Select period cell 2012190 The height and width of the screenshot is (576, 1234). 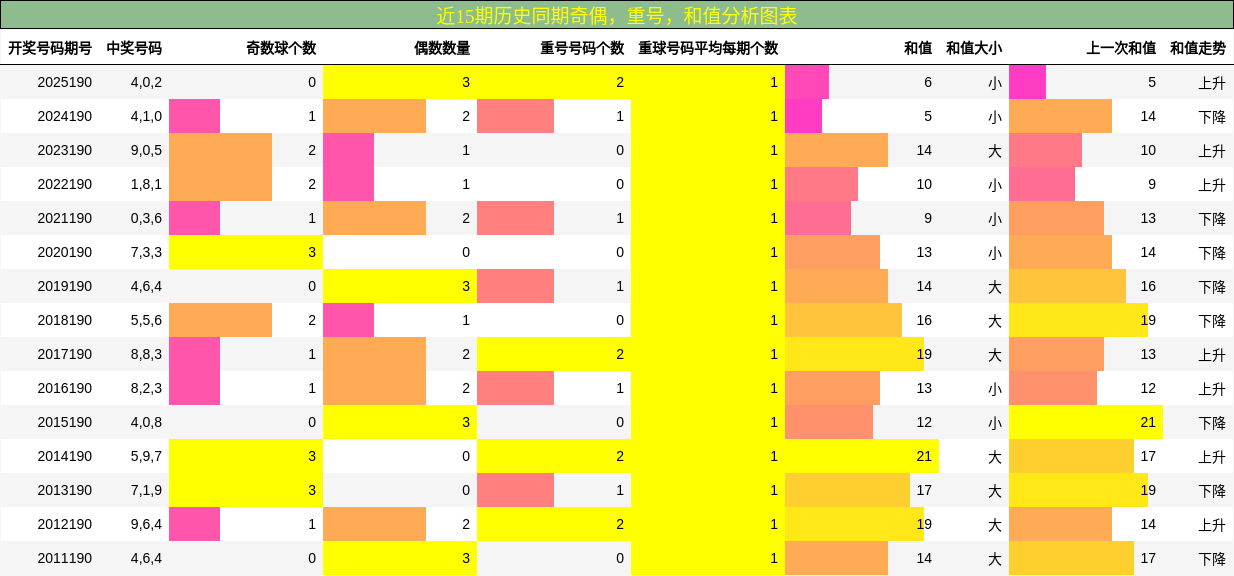point(64,524)
